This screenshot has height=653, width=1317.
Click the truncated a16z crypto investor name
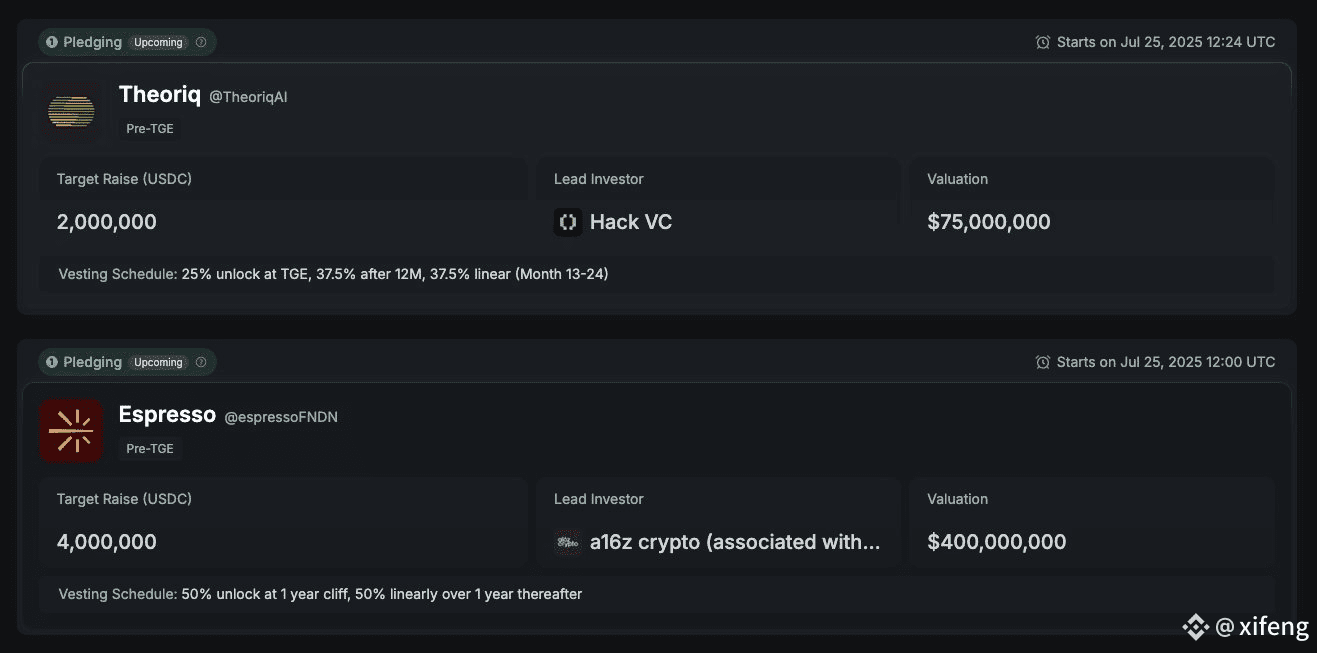pyautogui.click(x=735, y=542)
